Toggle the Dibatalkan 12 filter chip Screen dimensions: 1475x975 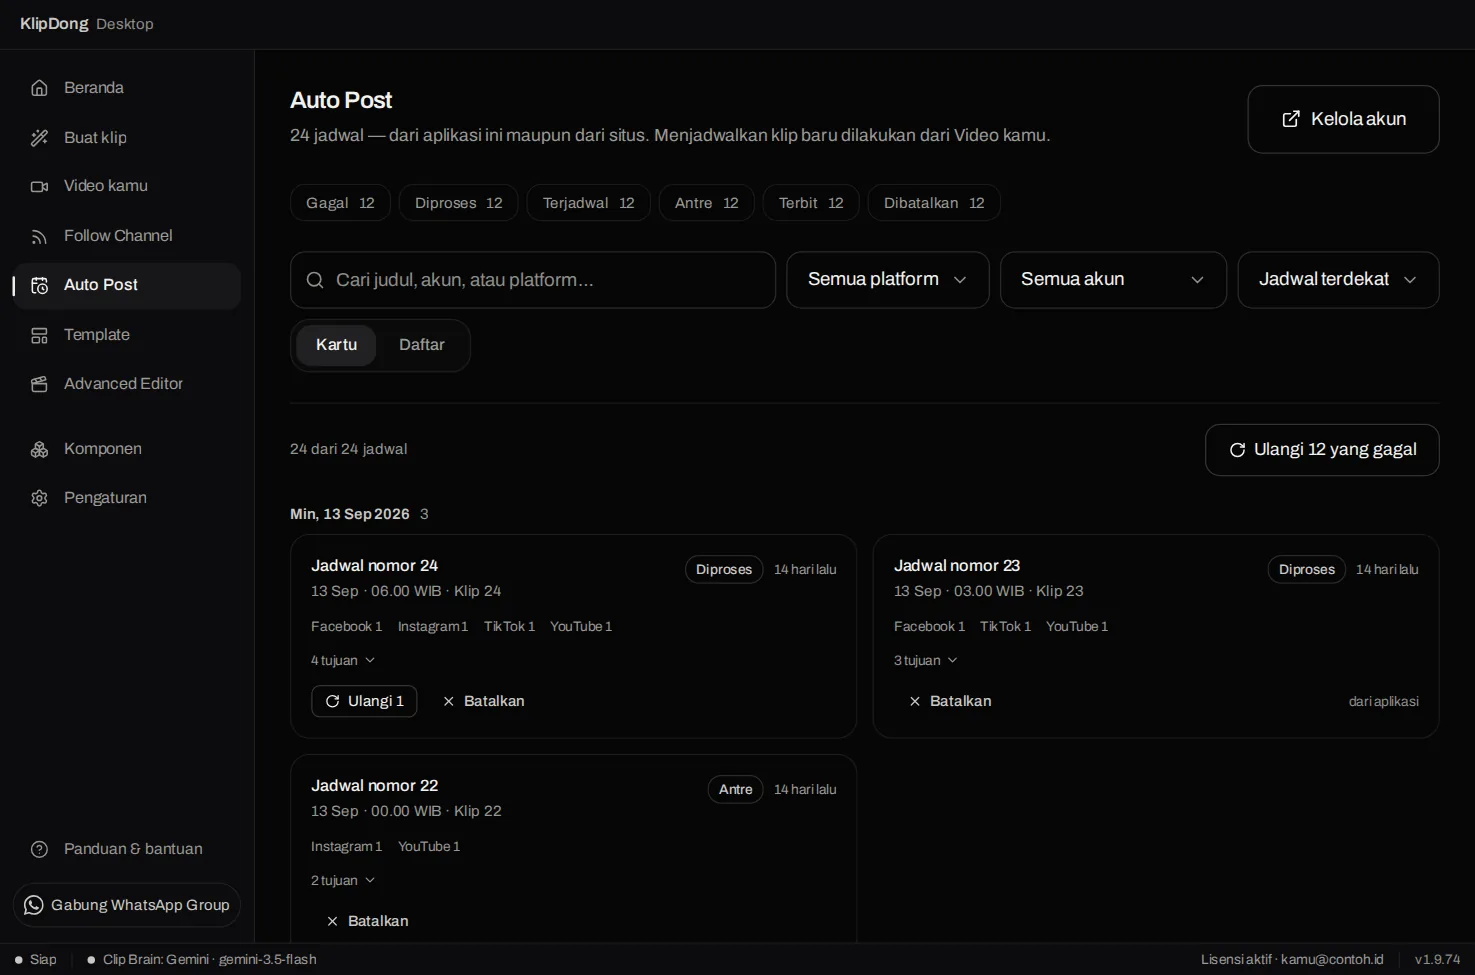[934, 203]
